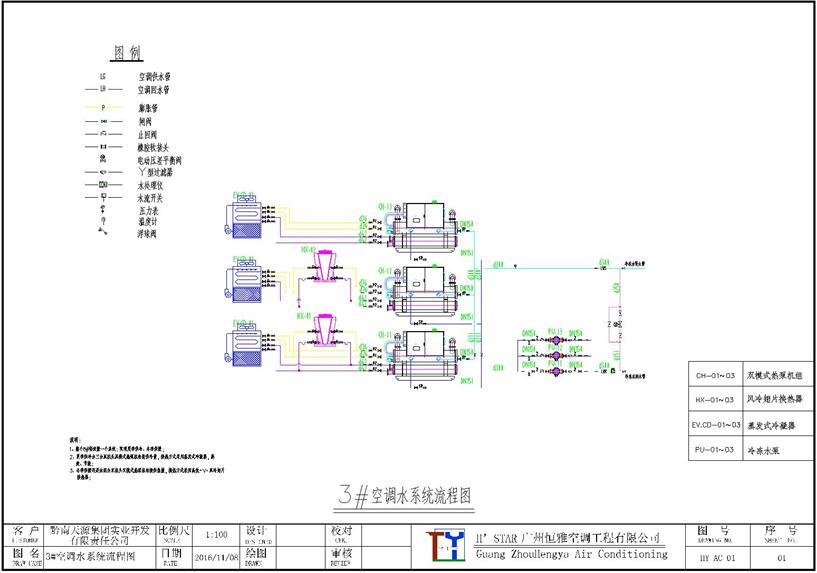
Task: Click the TY company logo in title block
Action: pyautogui.click(x=444, y=546)
